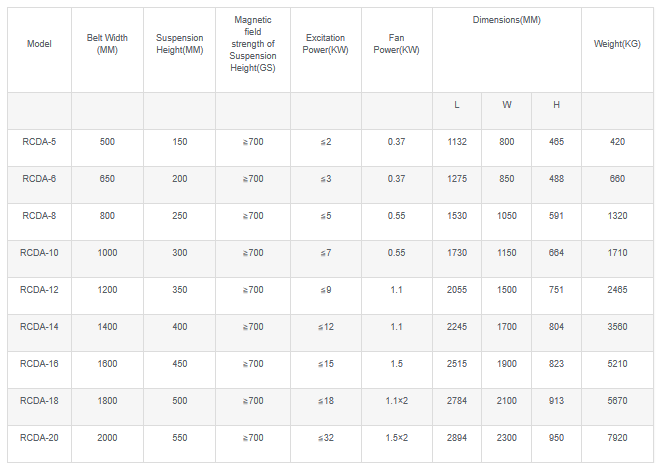Select the 1.1×2 fan power value

tap(397, 401)
